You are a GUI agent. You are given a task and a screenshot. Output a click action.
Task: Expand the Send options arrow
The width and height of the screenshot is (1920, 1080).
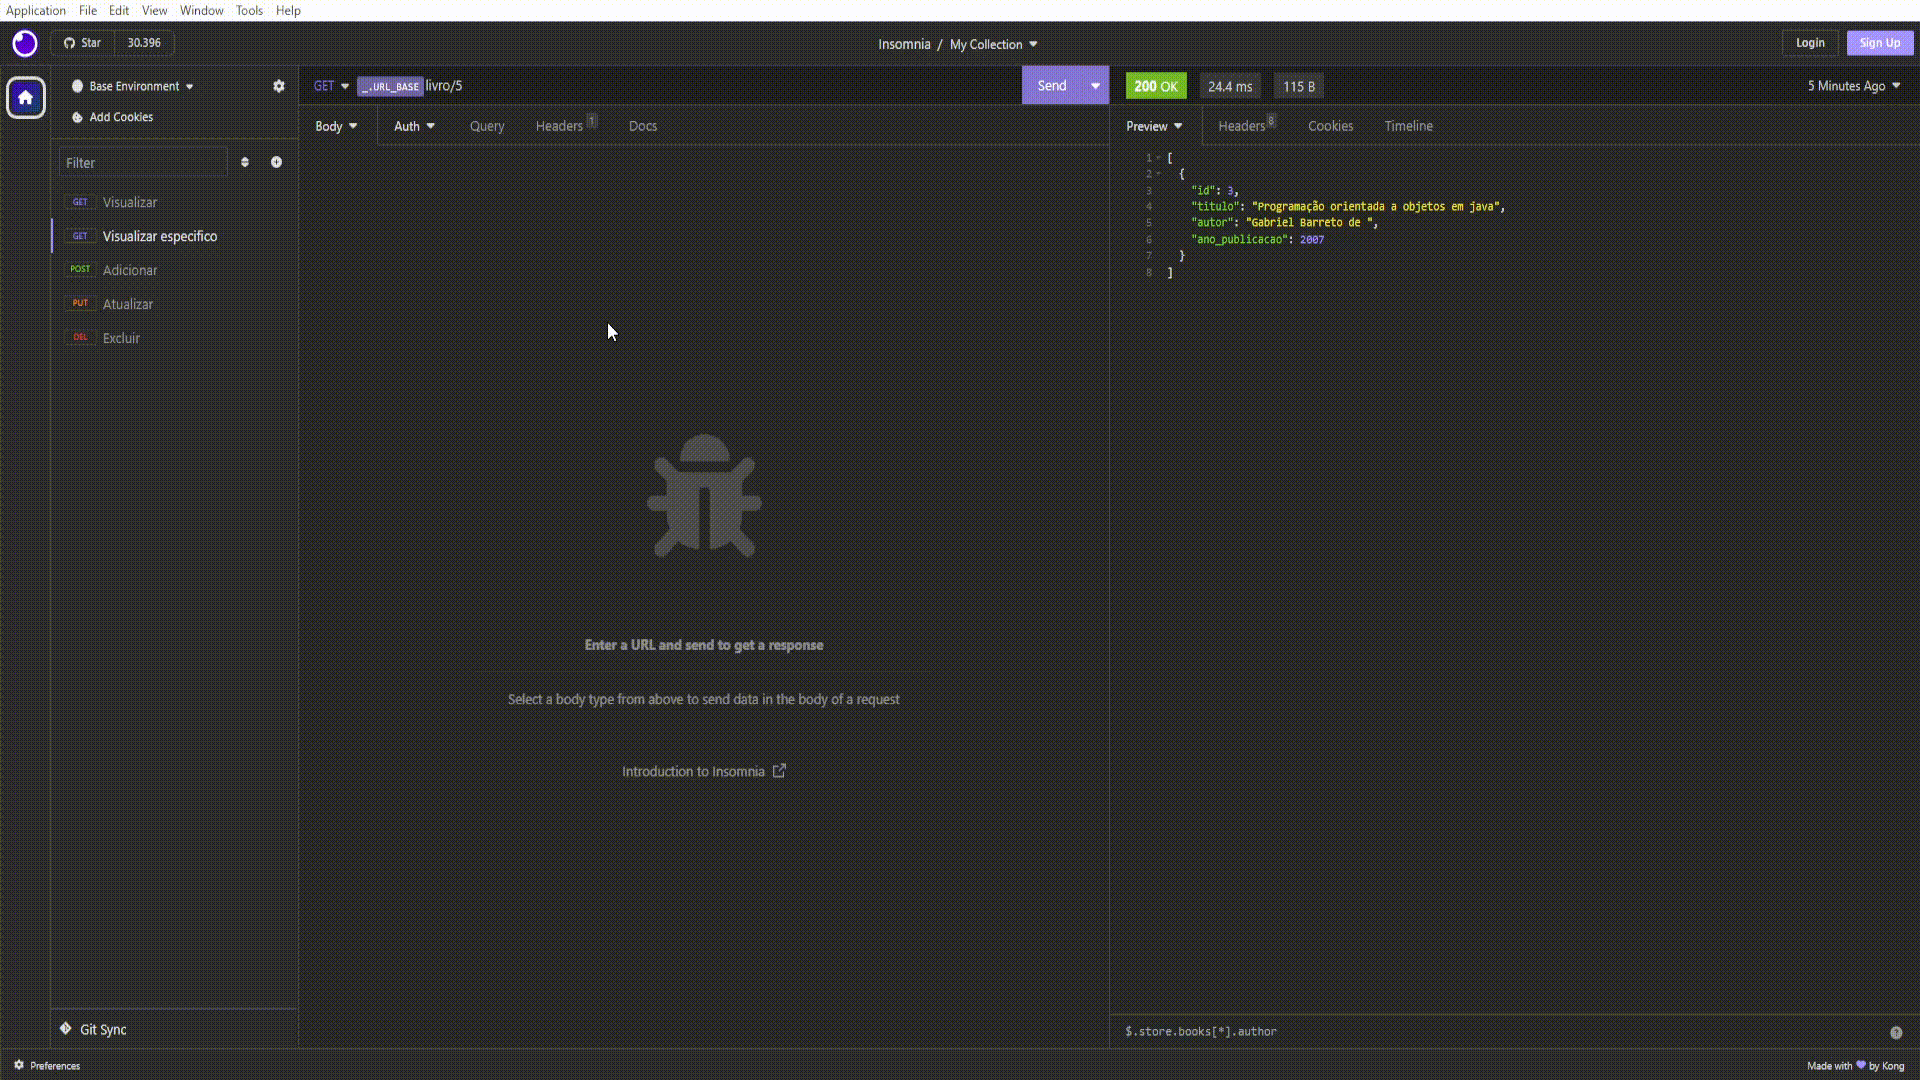1095,86
